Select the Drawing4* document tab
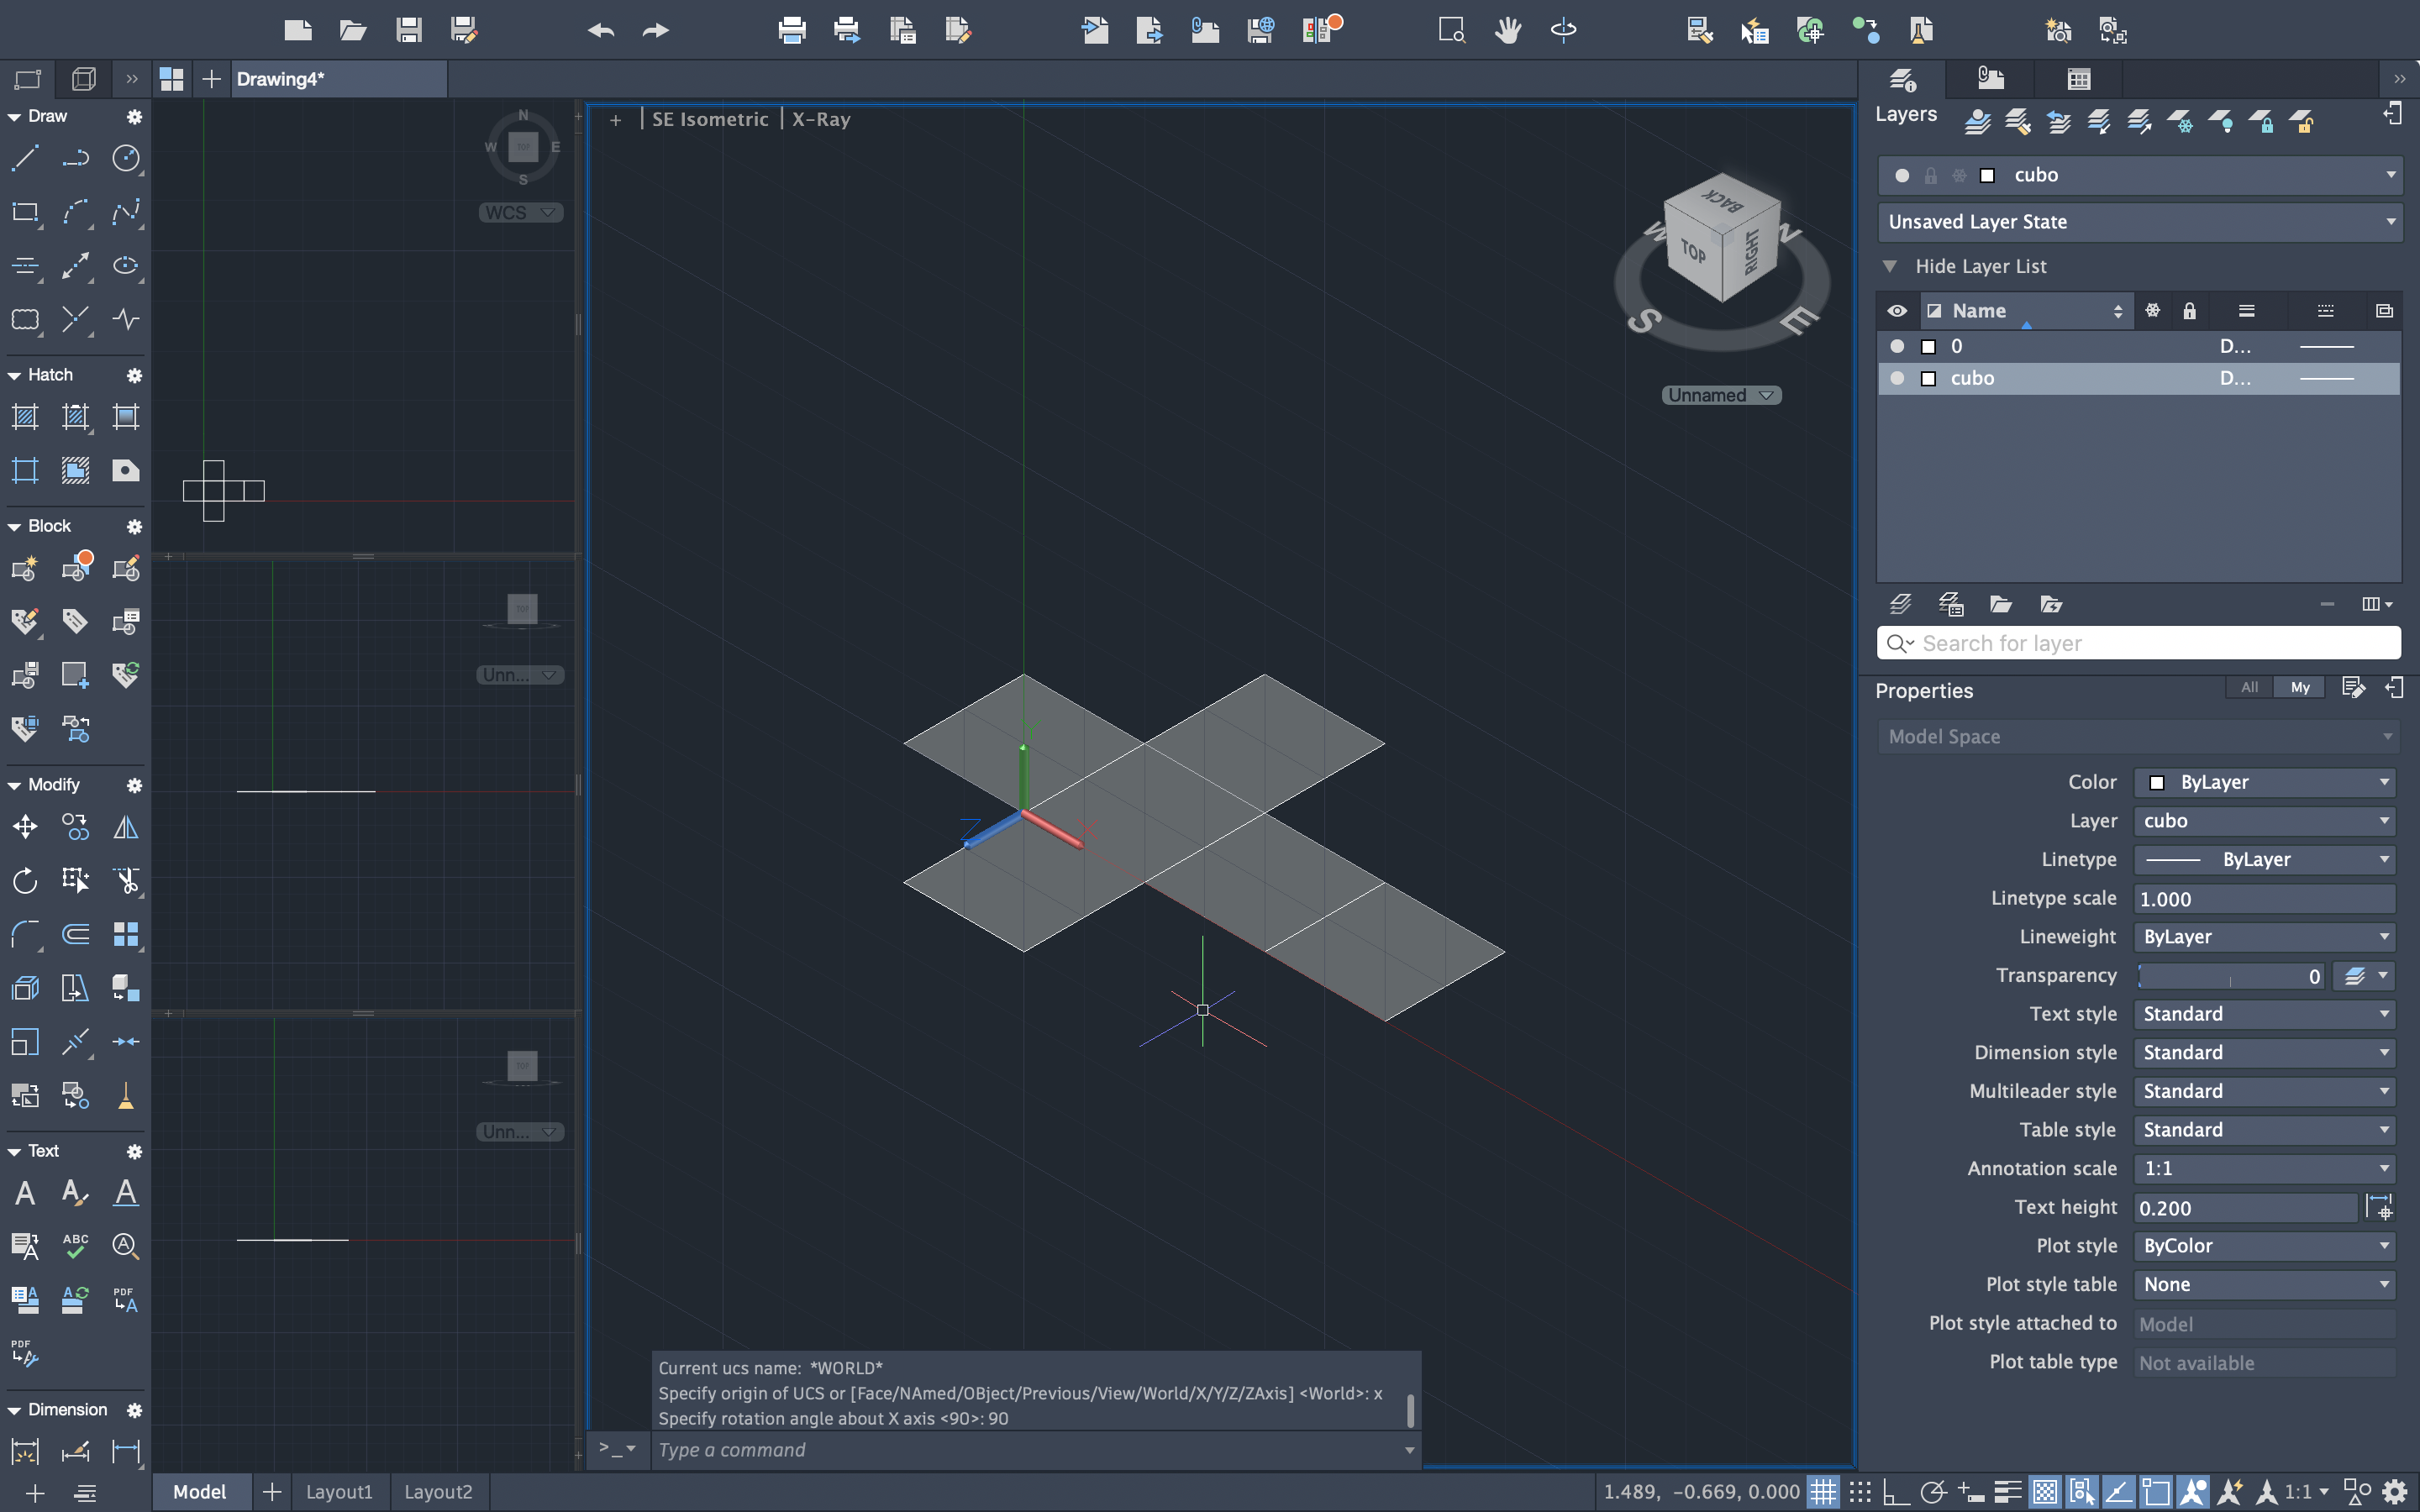2420x1512 pixels. tap(339, 79)
